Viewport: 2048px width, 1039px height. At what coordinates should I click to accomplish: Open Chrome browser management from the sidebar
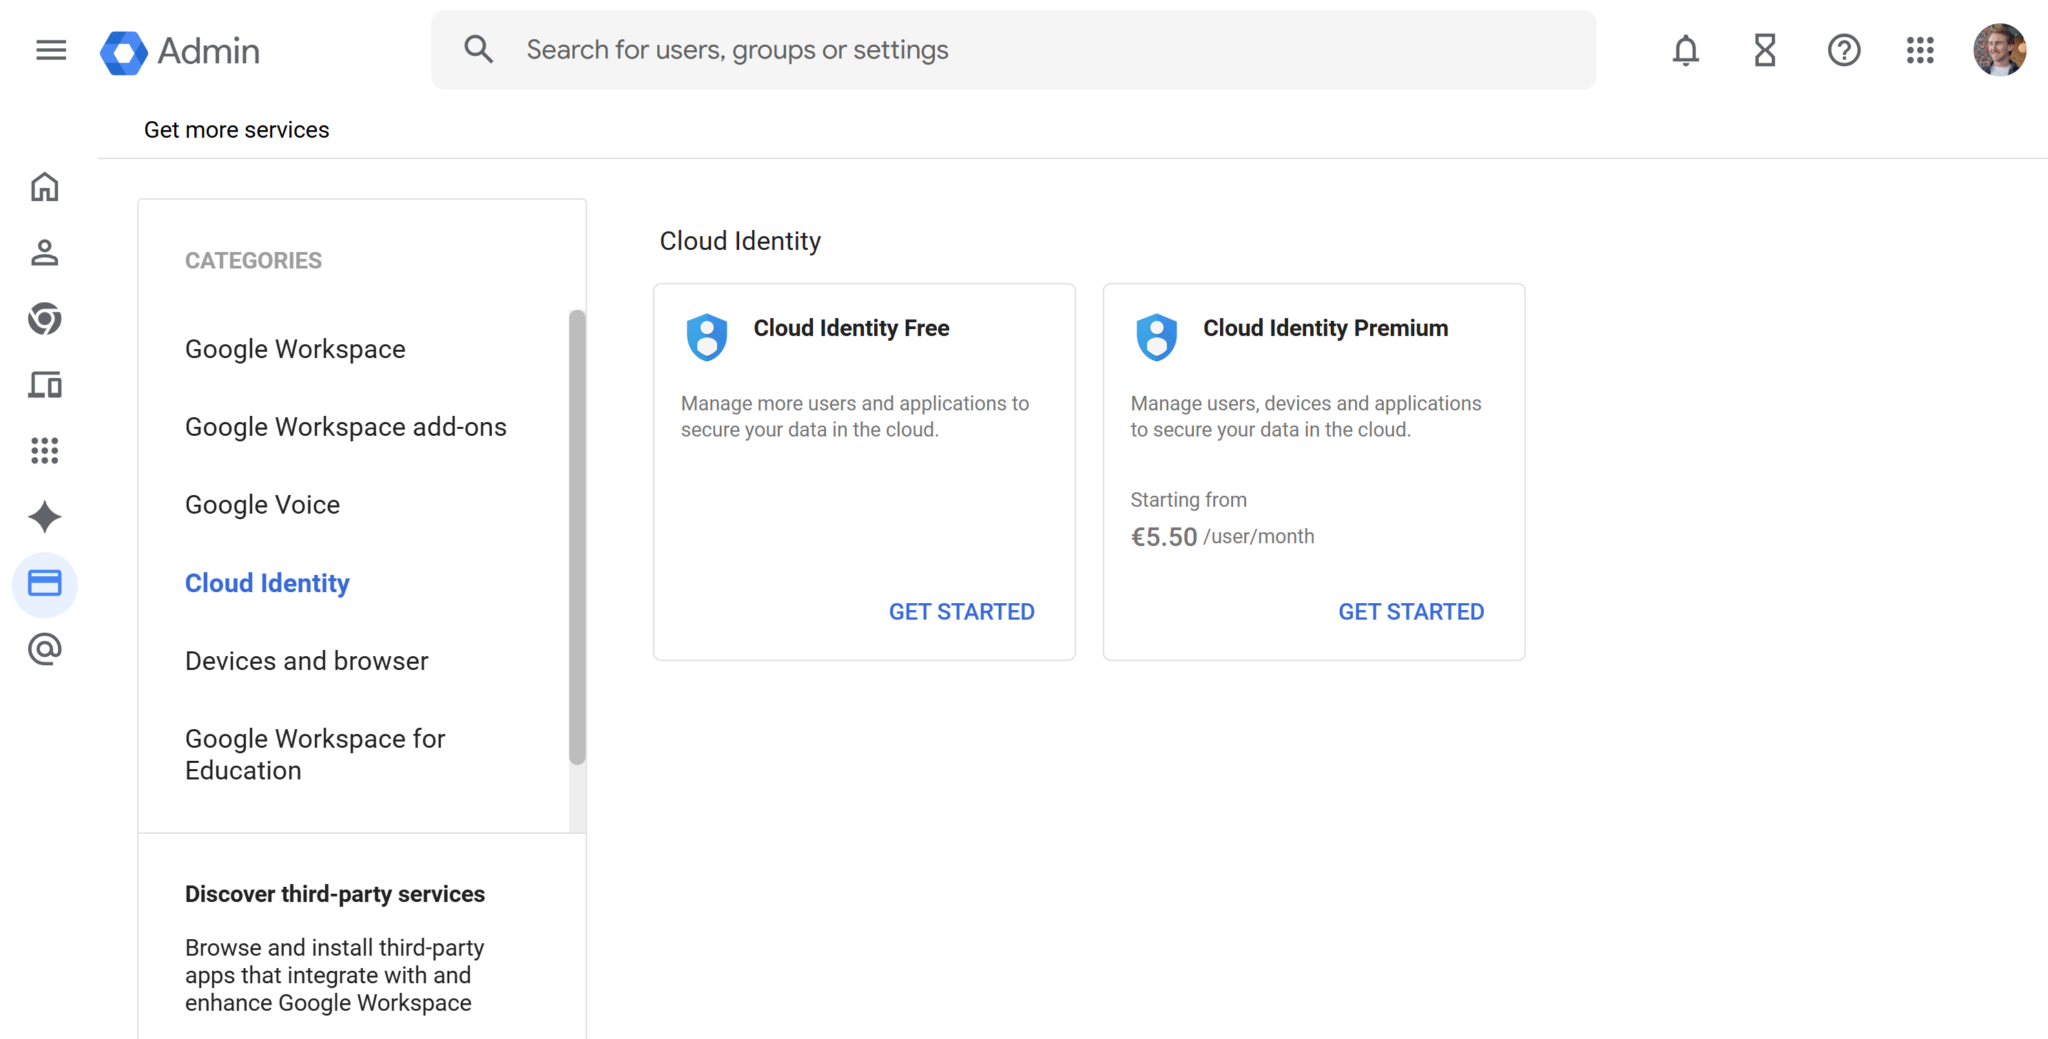coord(45,319)
